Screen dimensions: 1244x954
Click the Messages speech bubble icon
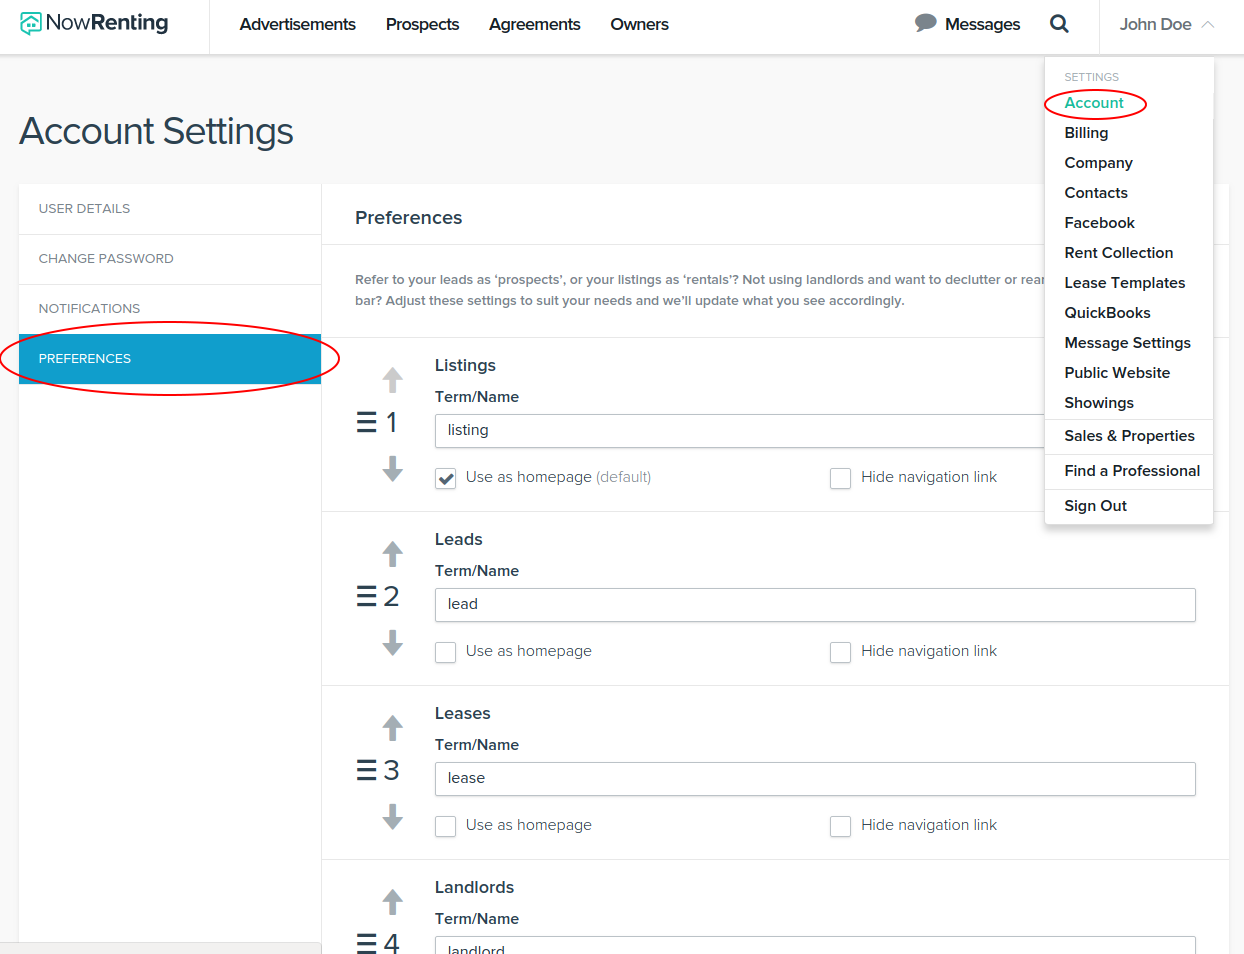(x=926, y=23)
